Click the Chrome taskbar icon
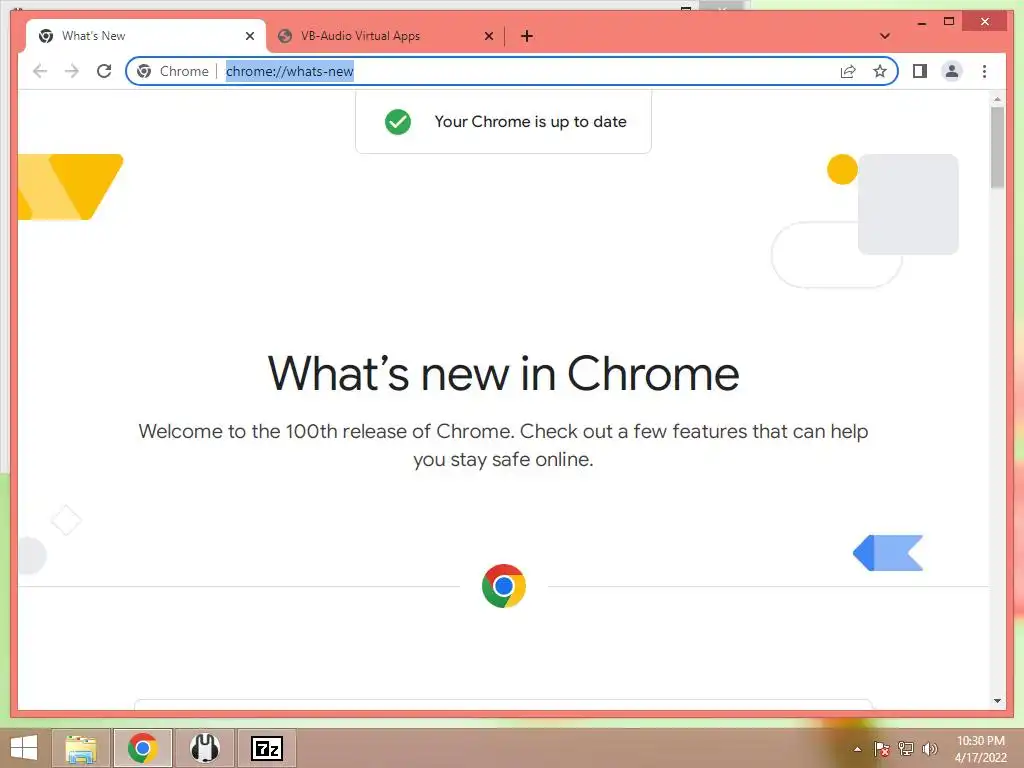The image size is (1024, 768). point(143,748)
